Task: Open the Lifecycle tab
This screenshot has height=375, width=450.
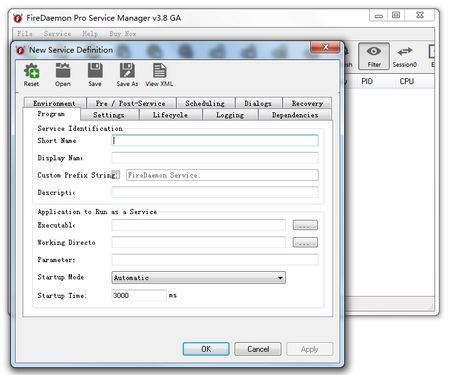Action: (170, 115)
